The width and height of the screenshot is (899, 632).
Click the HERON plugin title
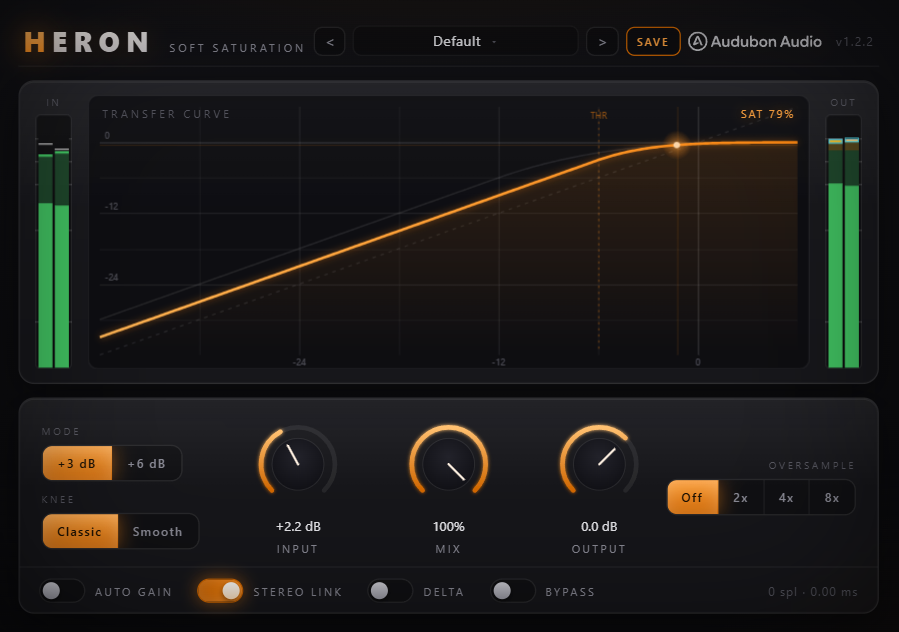click(87, 42)
